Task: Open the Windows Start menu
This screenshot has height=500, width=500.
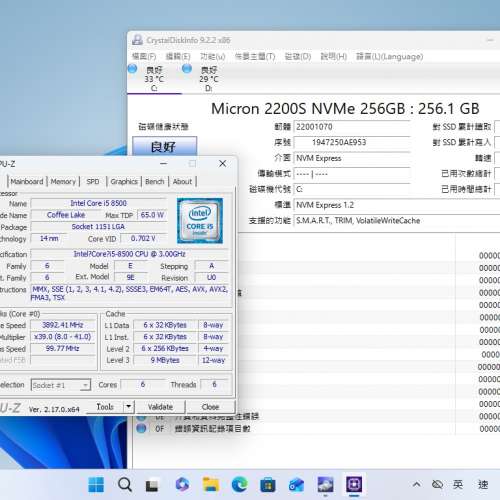Action: (96, 485)
